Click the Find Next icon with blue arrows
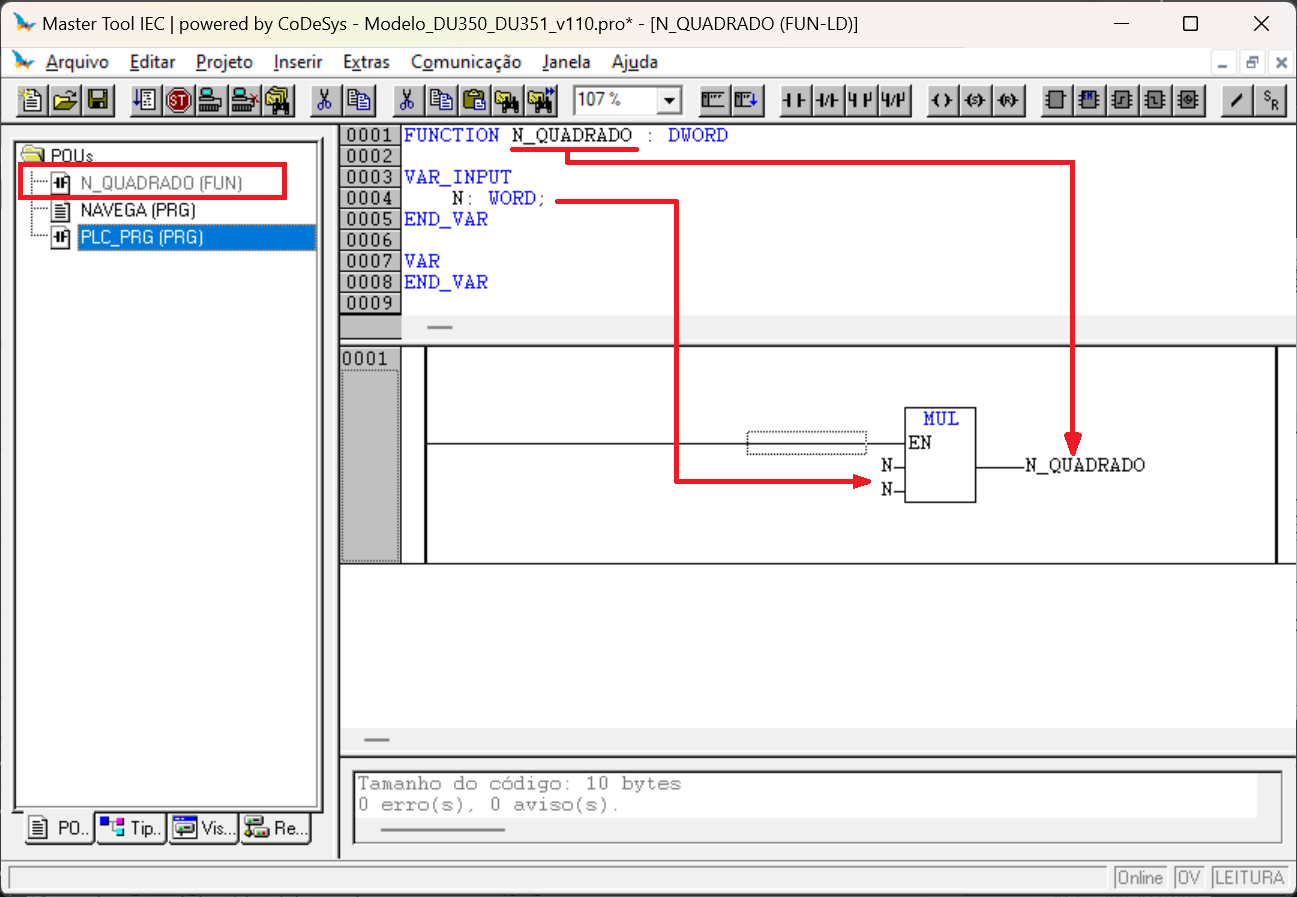Screen dimensions: 1297x897 (541, 100)
